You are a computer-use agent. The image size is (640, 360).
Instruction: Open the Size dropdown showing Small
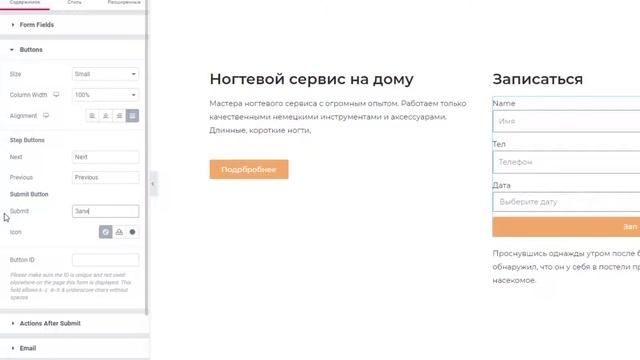pyautogui.click(x=106, y=74)
